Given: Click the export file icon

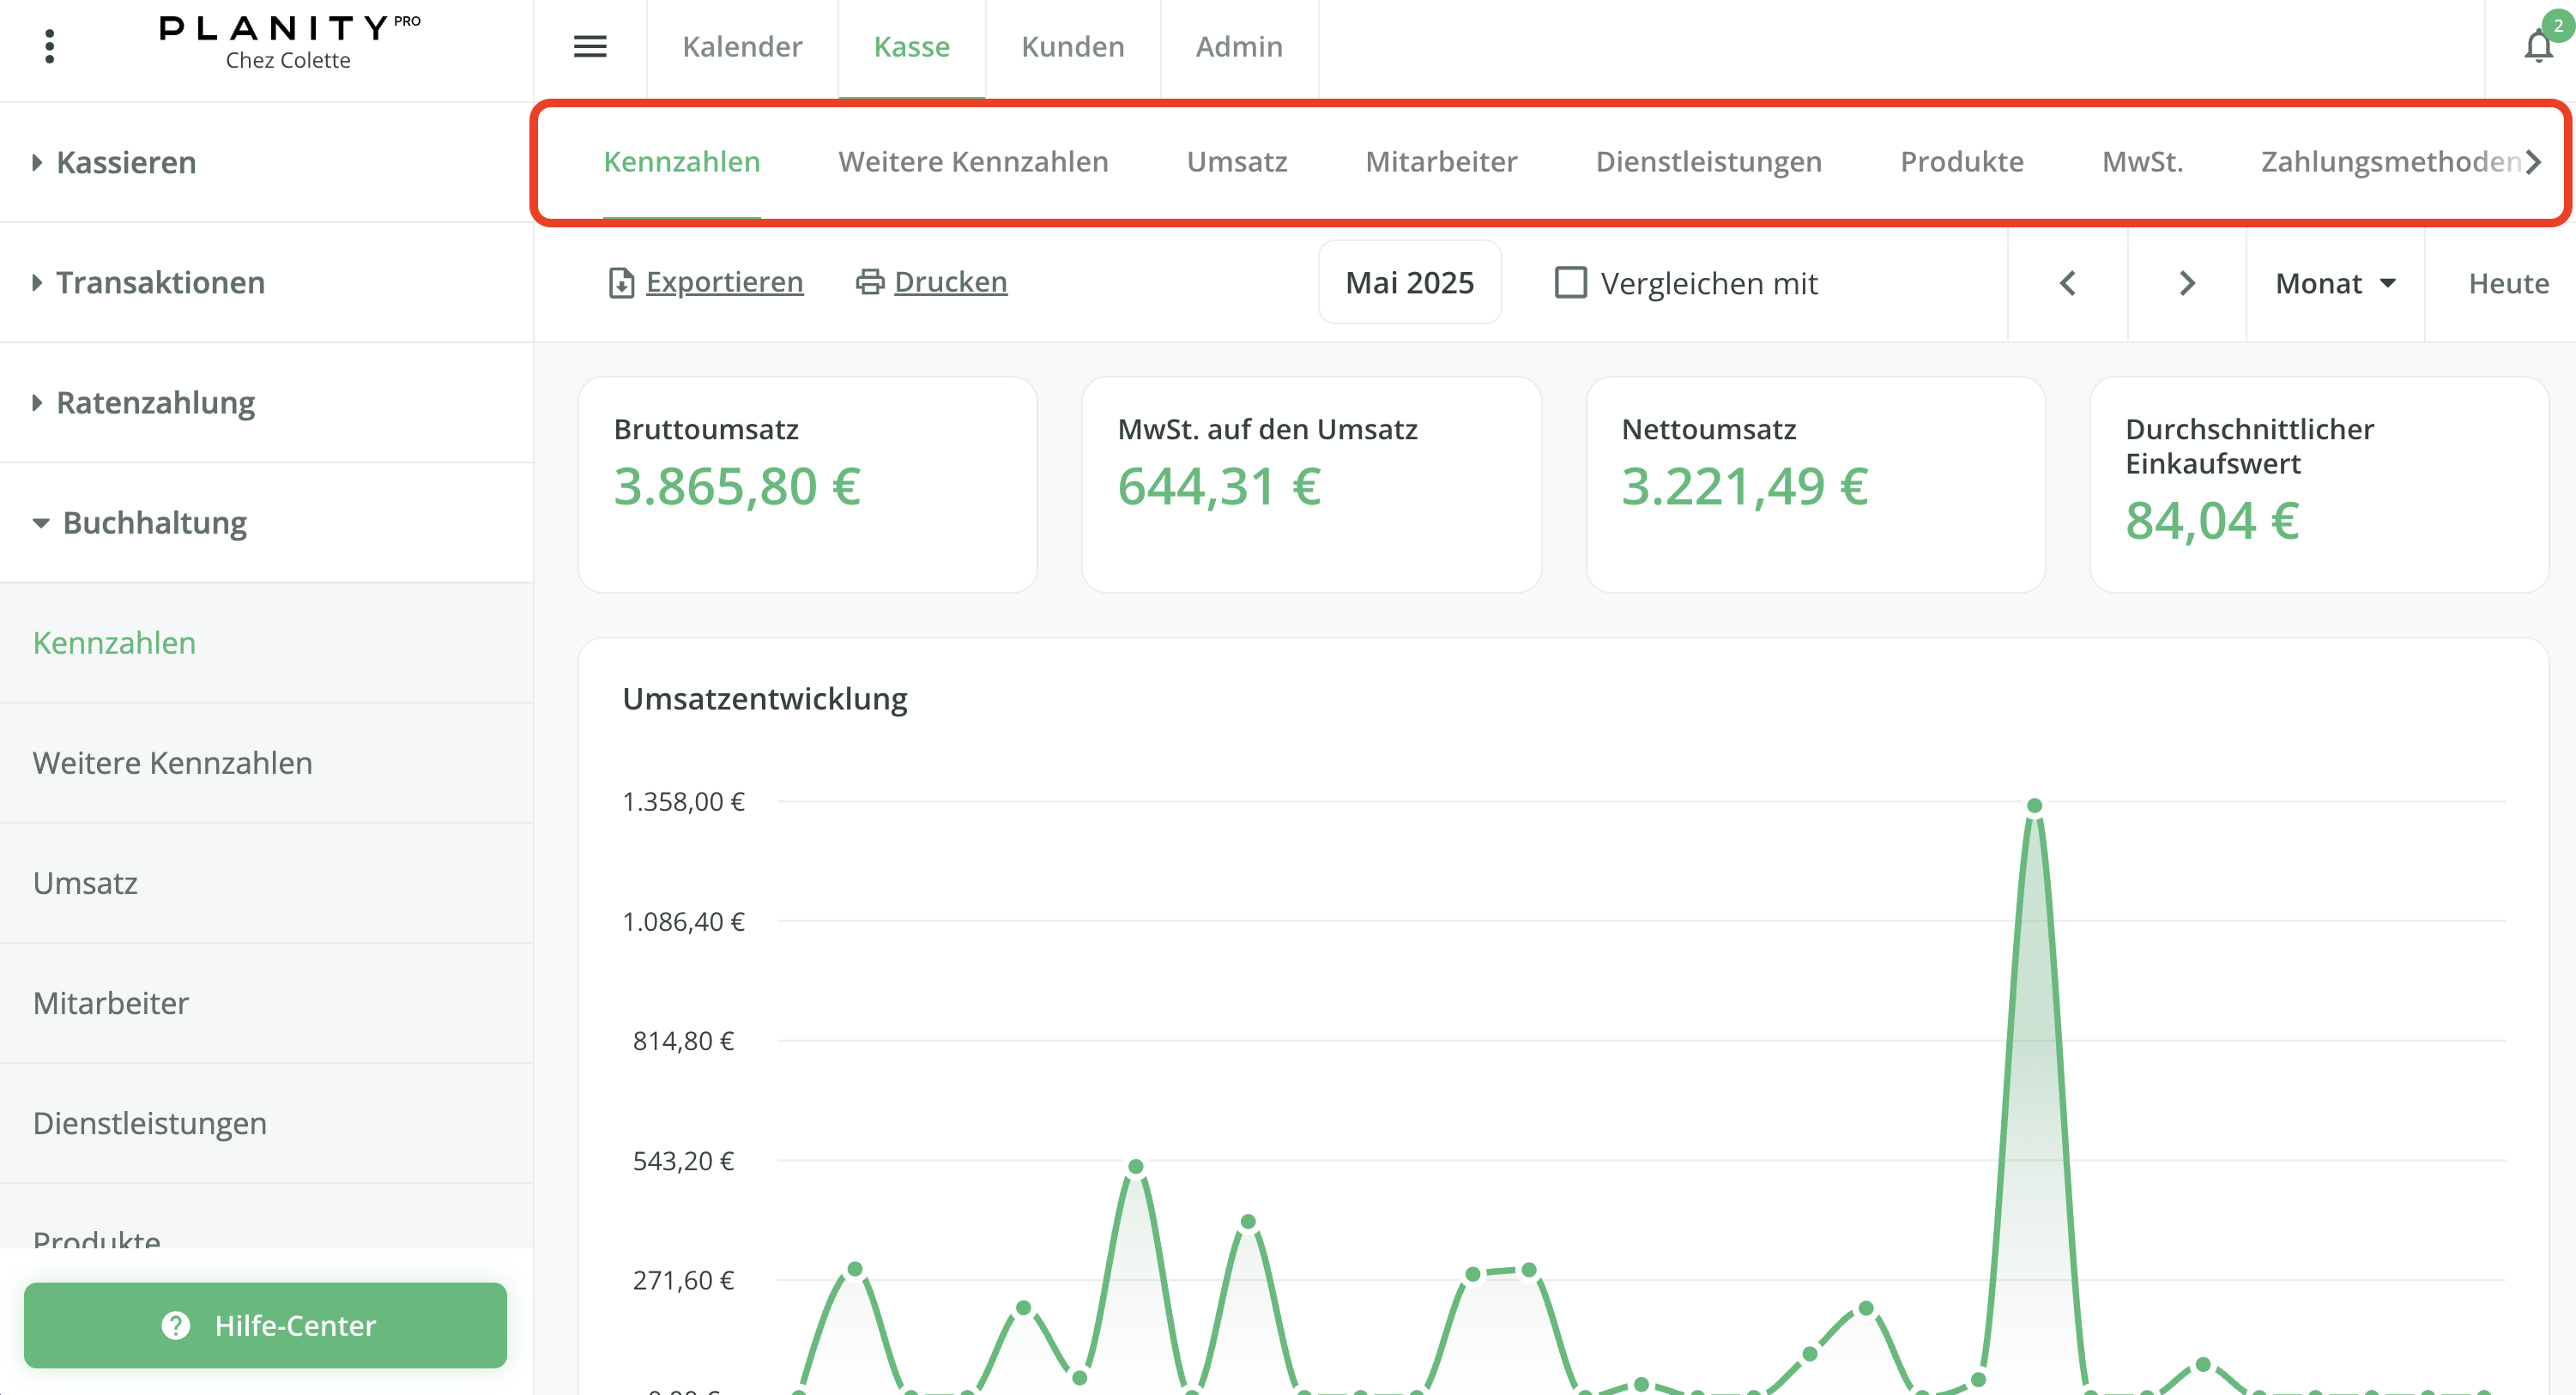Looking at the screenshot, I should (x=621, y=283).
